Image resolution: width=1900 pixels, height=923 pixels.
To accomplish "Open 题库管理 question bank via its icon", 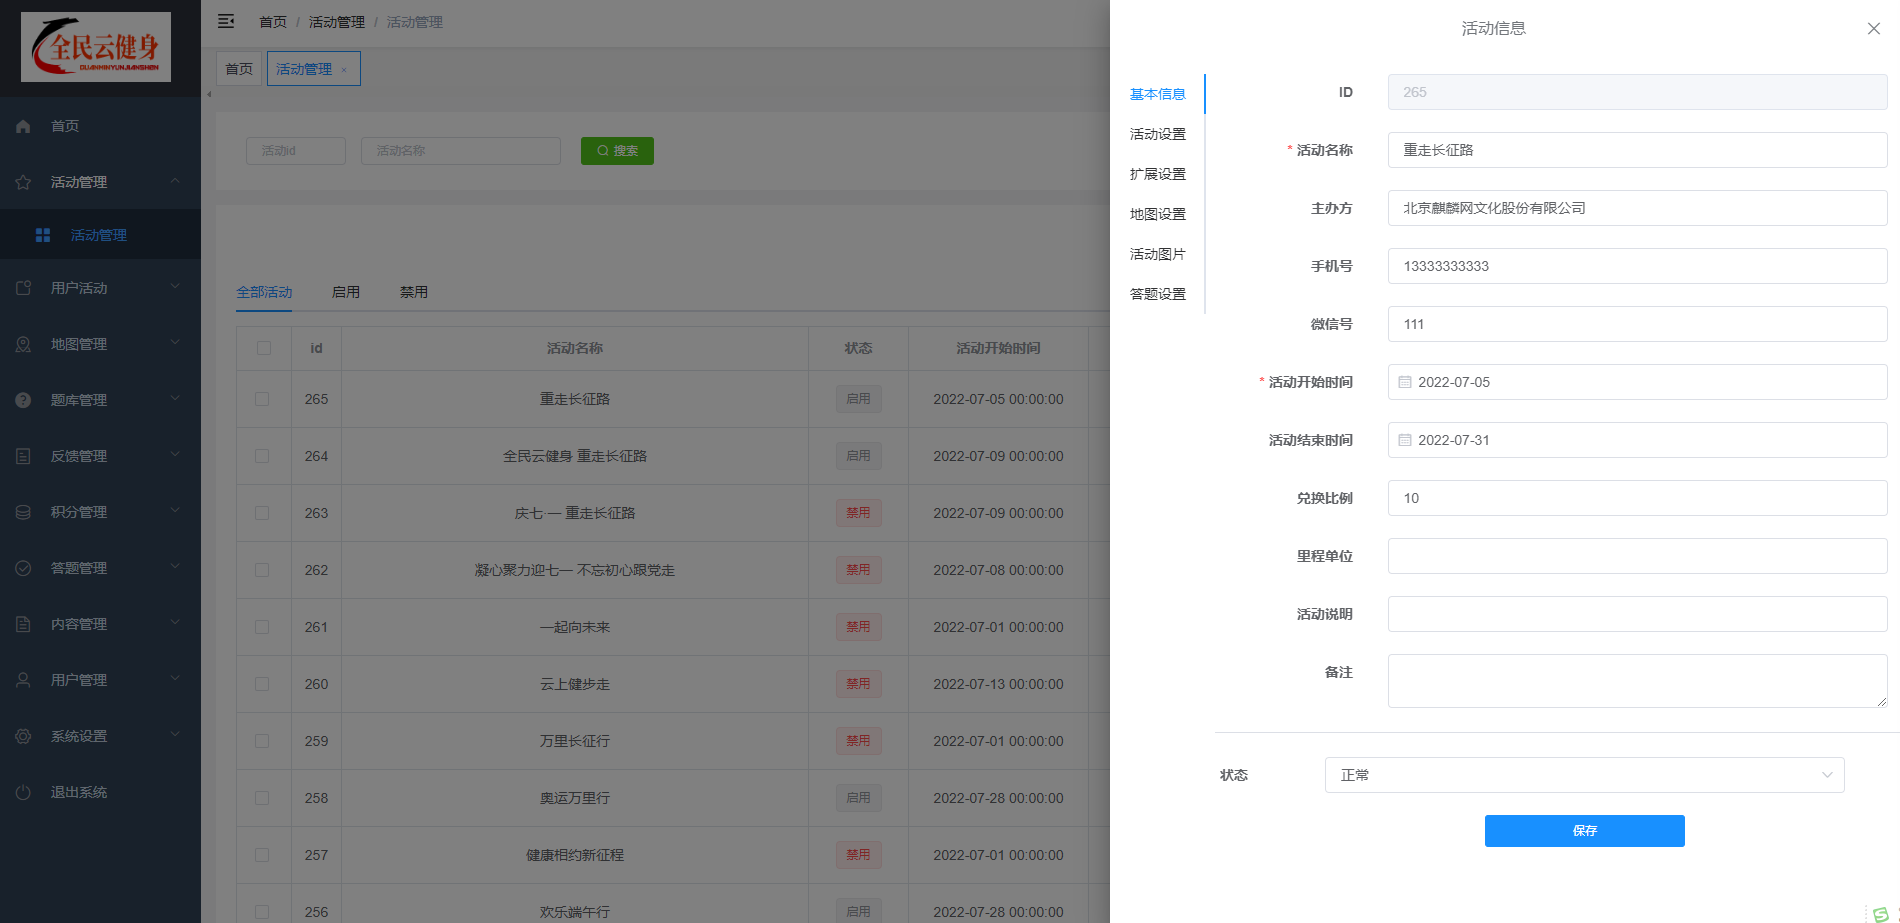I will point(23,399).
